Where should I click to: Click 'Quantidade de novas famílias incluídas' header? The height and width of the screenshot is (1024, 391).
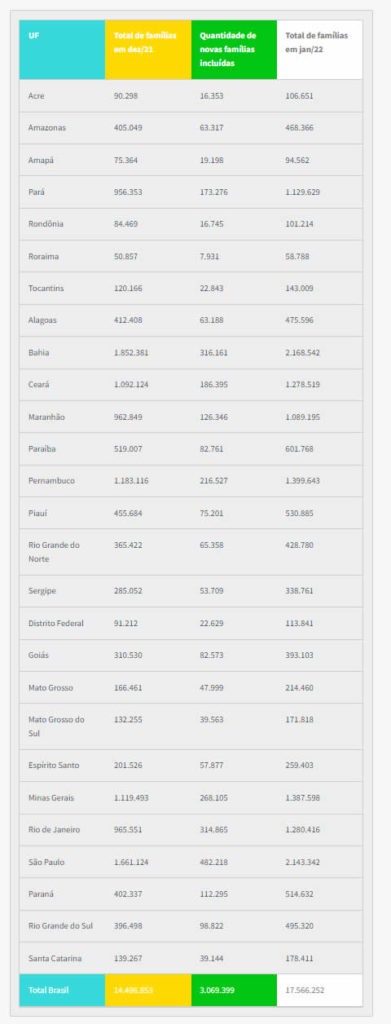coord(234,50)
